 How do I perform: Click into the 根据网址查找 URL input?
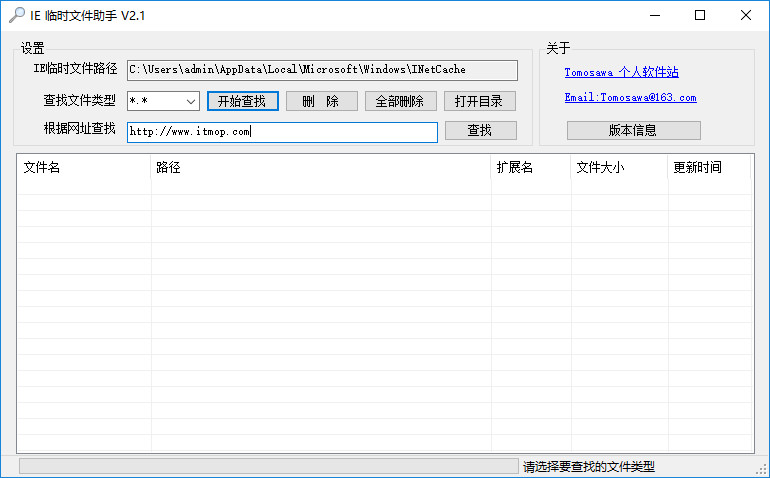282,132
